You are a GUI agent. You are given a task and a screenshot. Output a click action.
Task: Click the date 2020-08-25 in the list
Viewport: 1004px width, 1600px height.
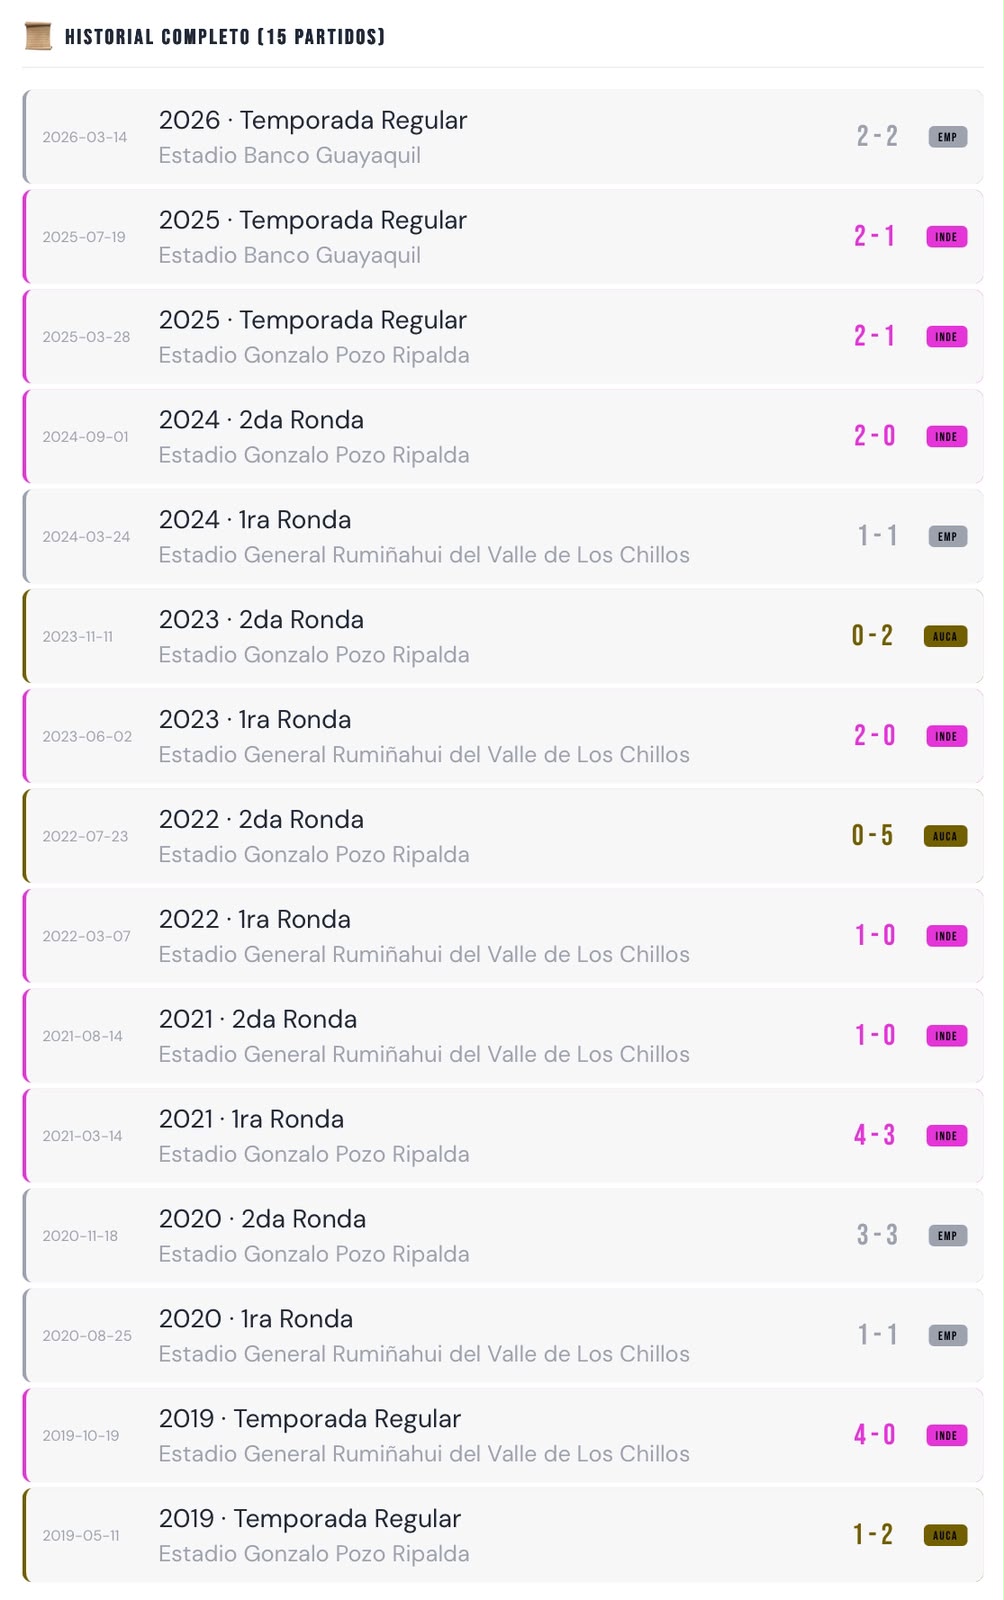(x=87, y=1336)
